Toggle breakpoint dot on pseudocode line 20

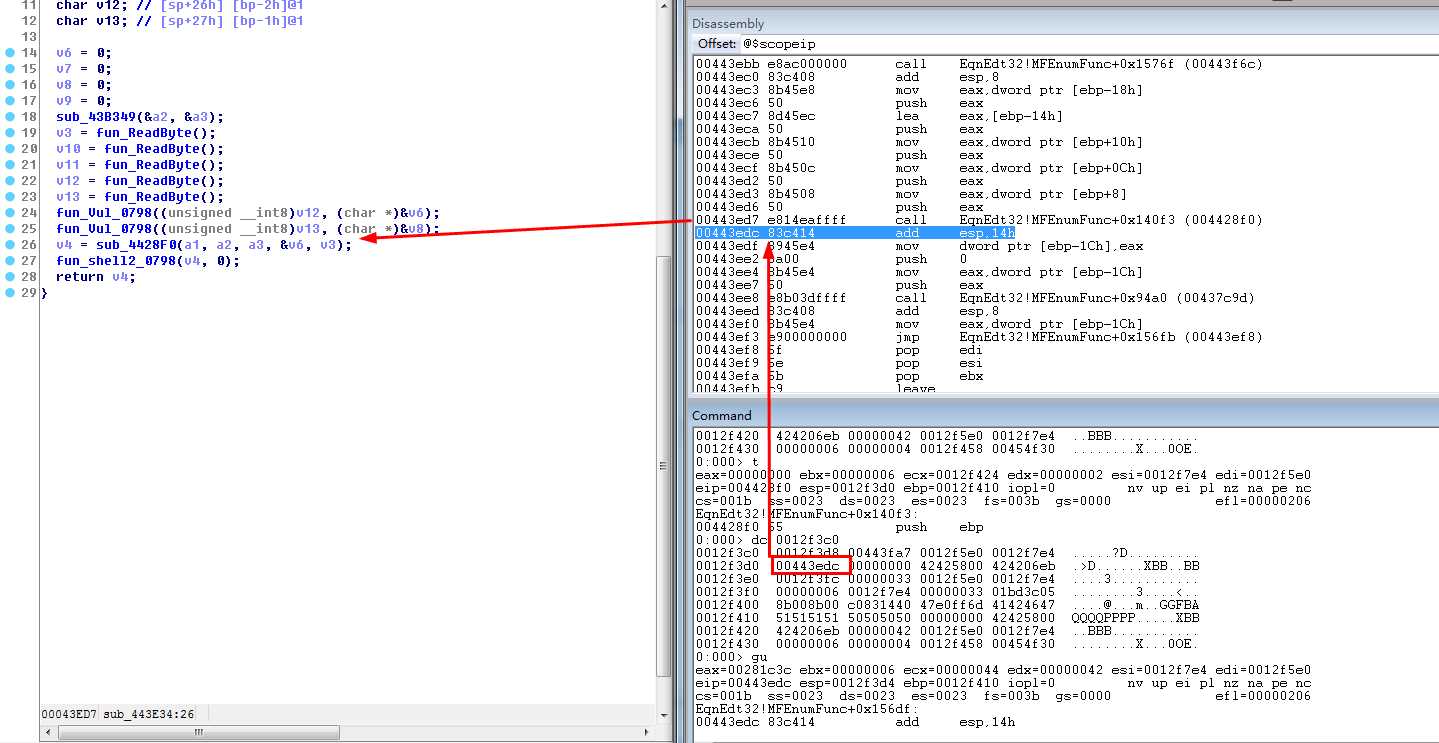click(x=9, y=148)
